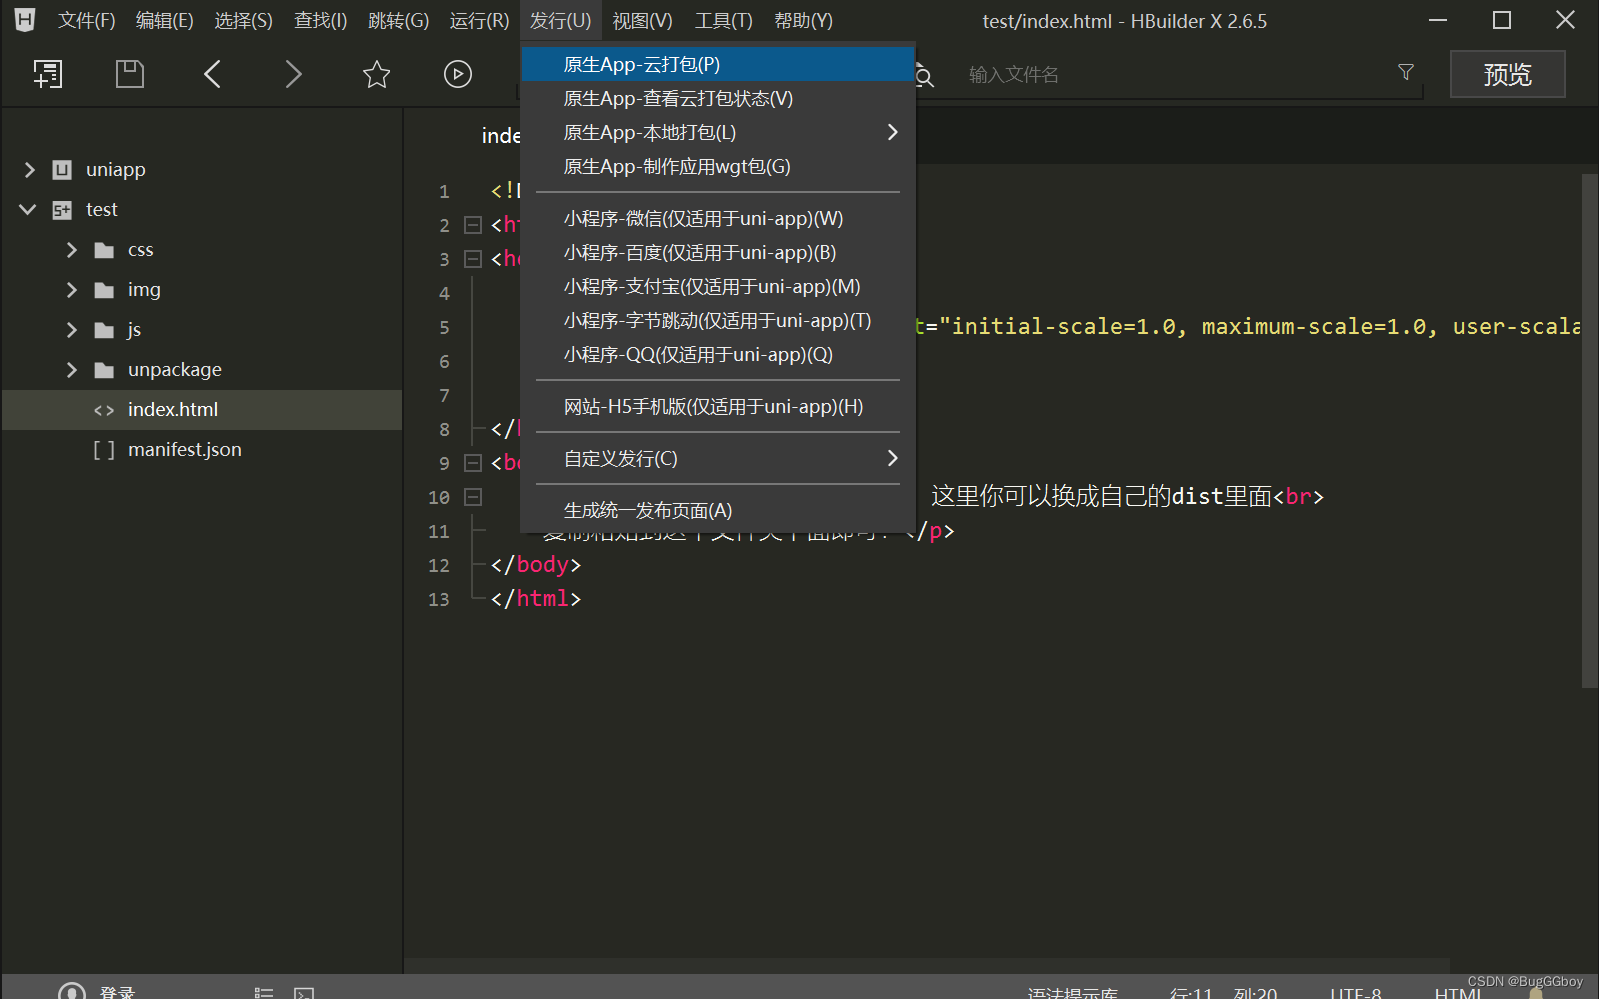
Task: Select 生成统一发布页面(A) entry
Action: [717, 511]
